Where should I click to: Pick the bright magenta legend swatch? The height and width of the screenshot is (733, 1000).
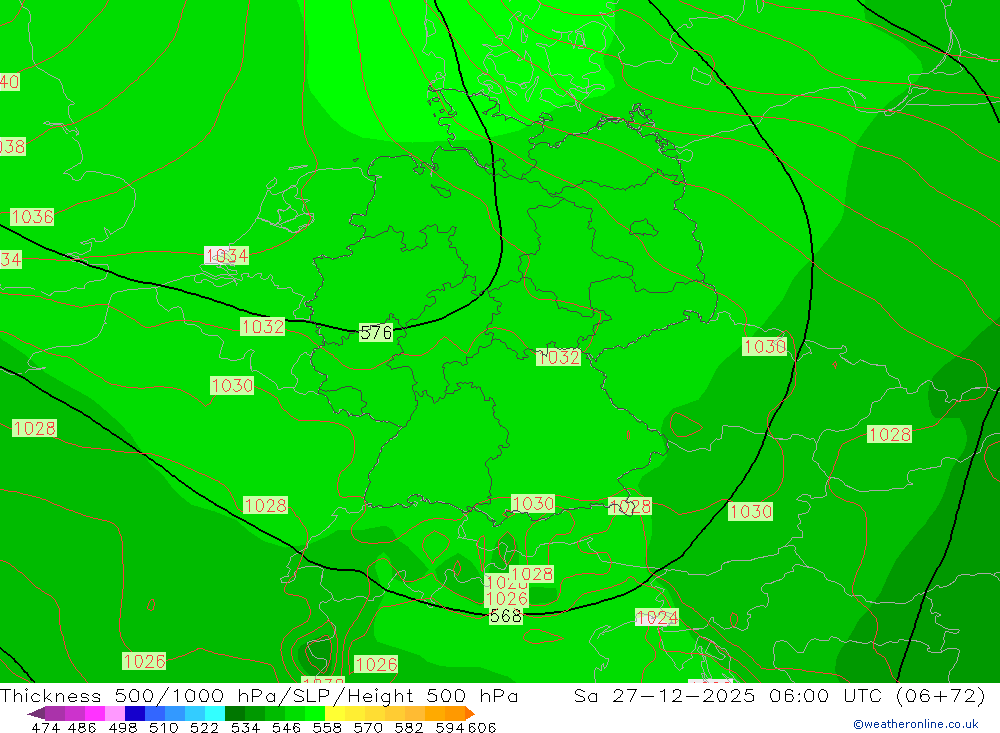pyautogui.click(x=94, y=713)
